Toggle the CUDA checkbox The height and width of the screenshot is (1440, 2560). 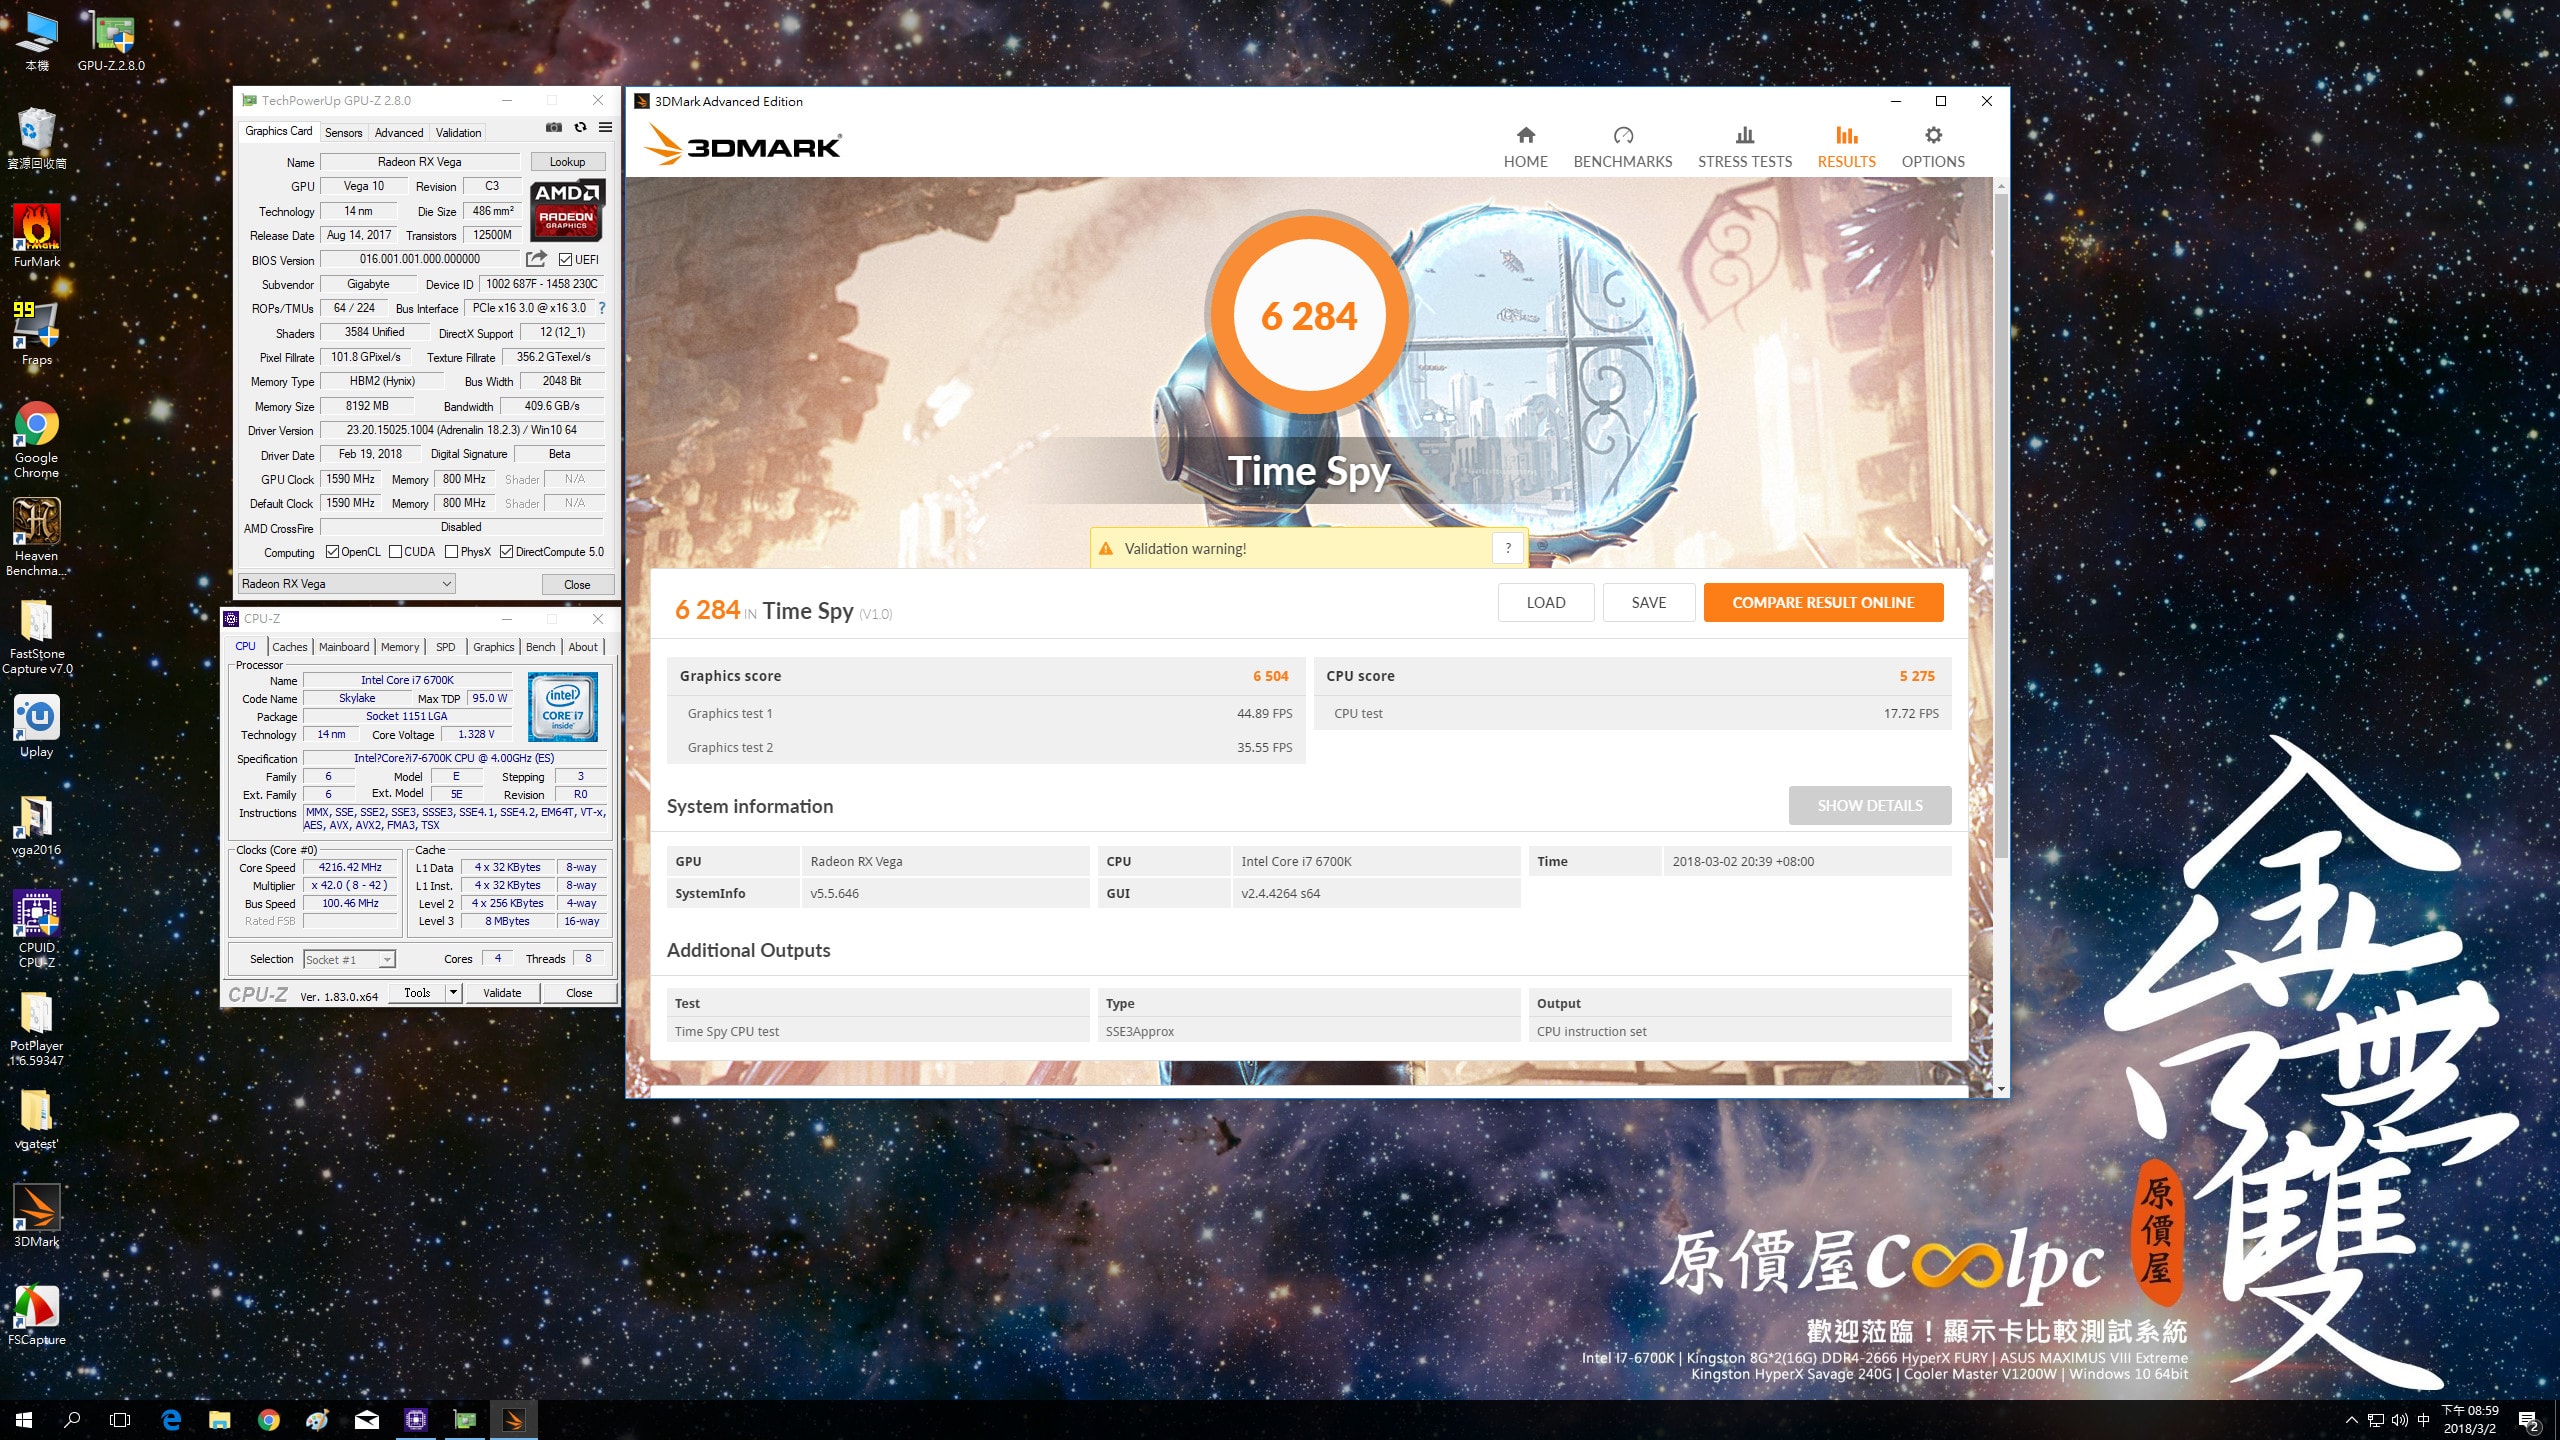395,552
